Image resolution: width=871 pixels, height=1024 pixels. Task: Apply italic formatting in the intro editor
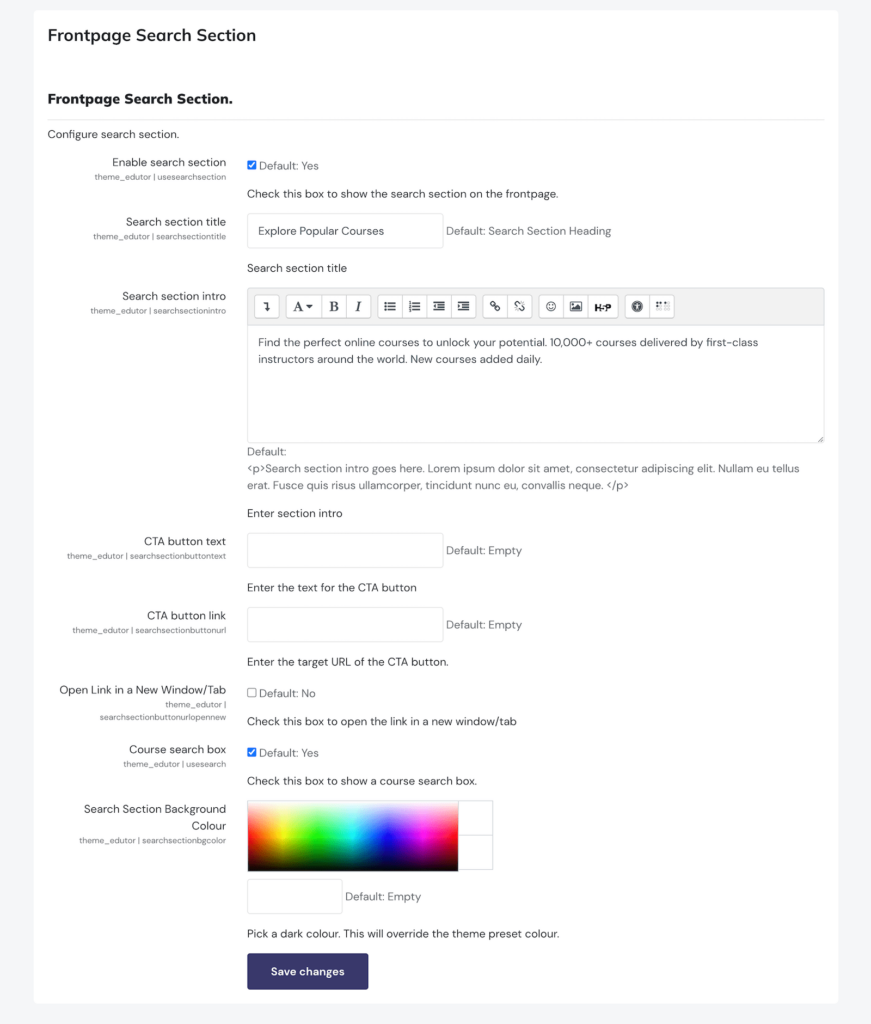[x=358, y=307]
